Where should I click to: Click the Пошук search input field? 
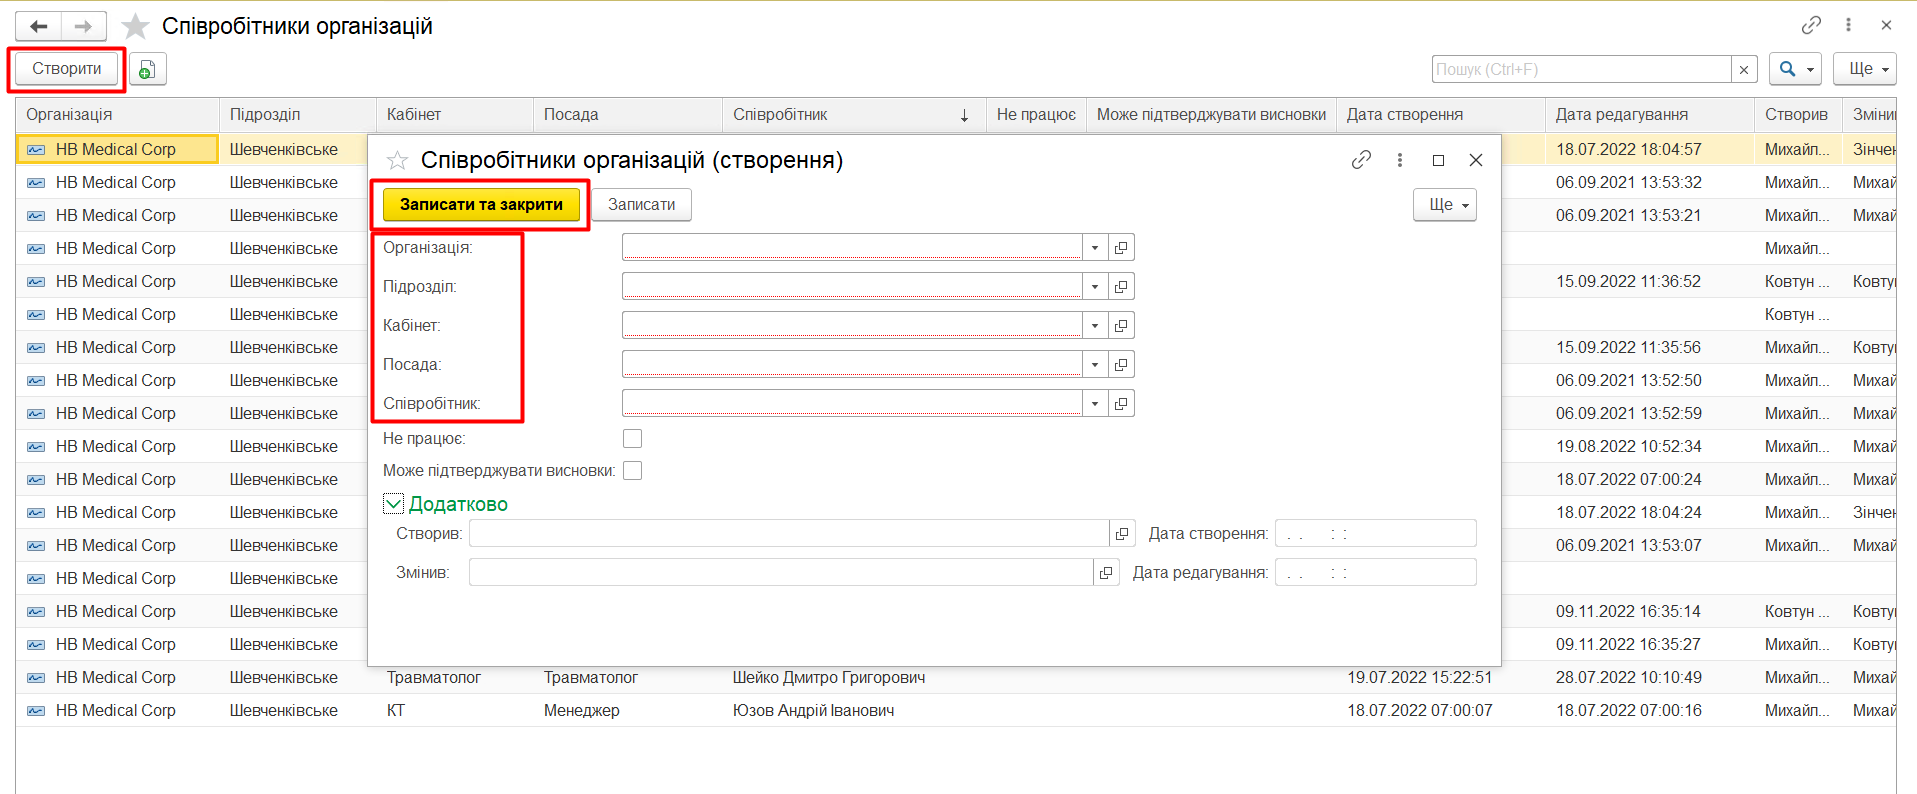click(x=1581, y=69)
